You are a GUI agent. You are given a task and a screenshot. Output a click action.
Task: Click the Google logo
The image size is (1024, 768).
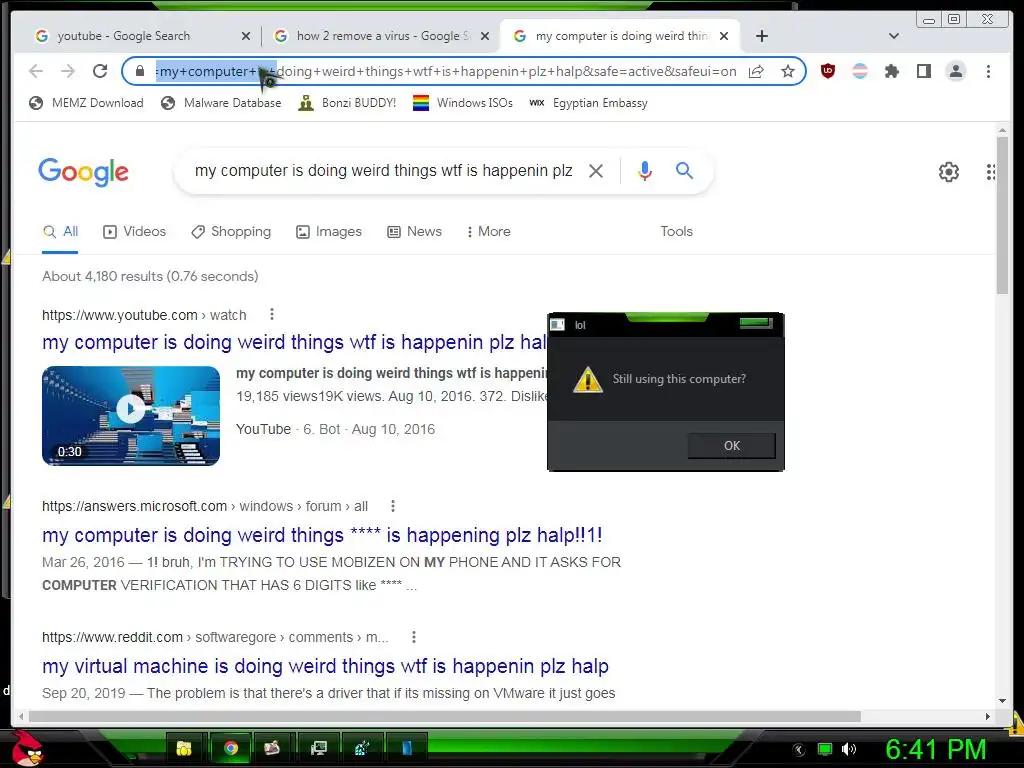click(84, 172)
